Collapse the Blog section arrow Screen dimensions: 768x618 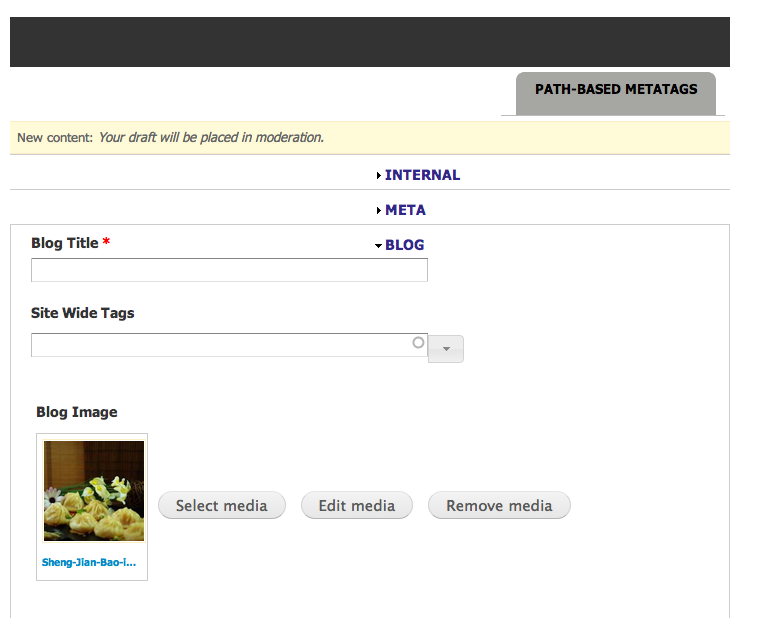coord(378,246)
